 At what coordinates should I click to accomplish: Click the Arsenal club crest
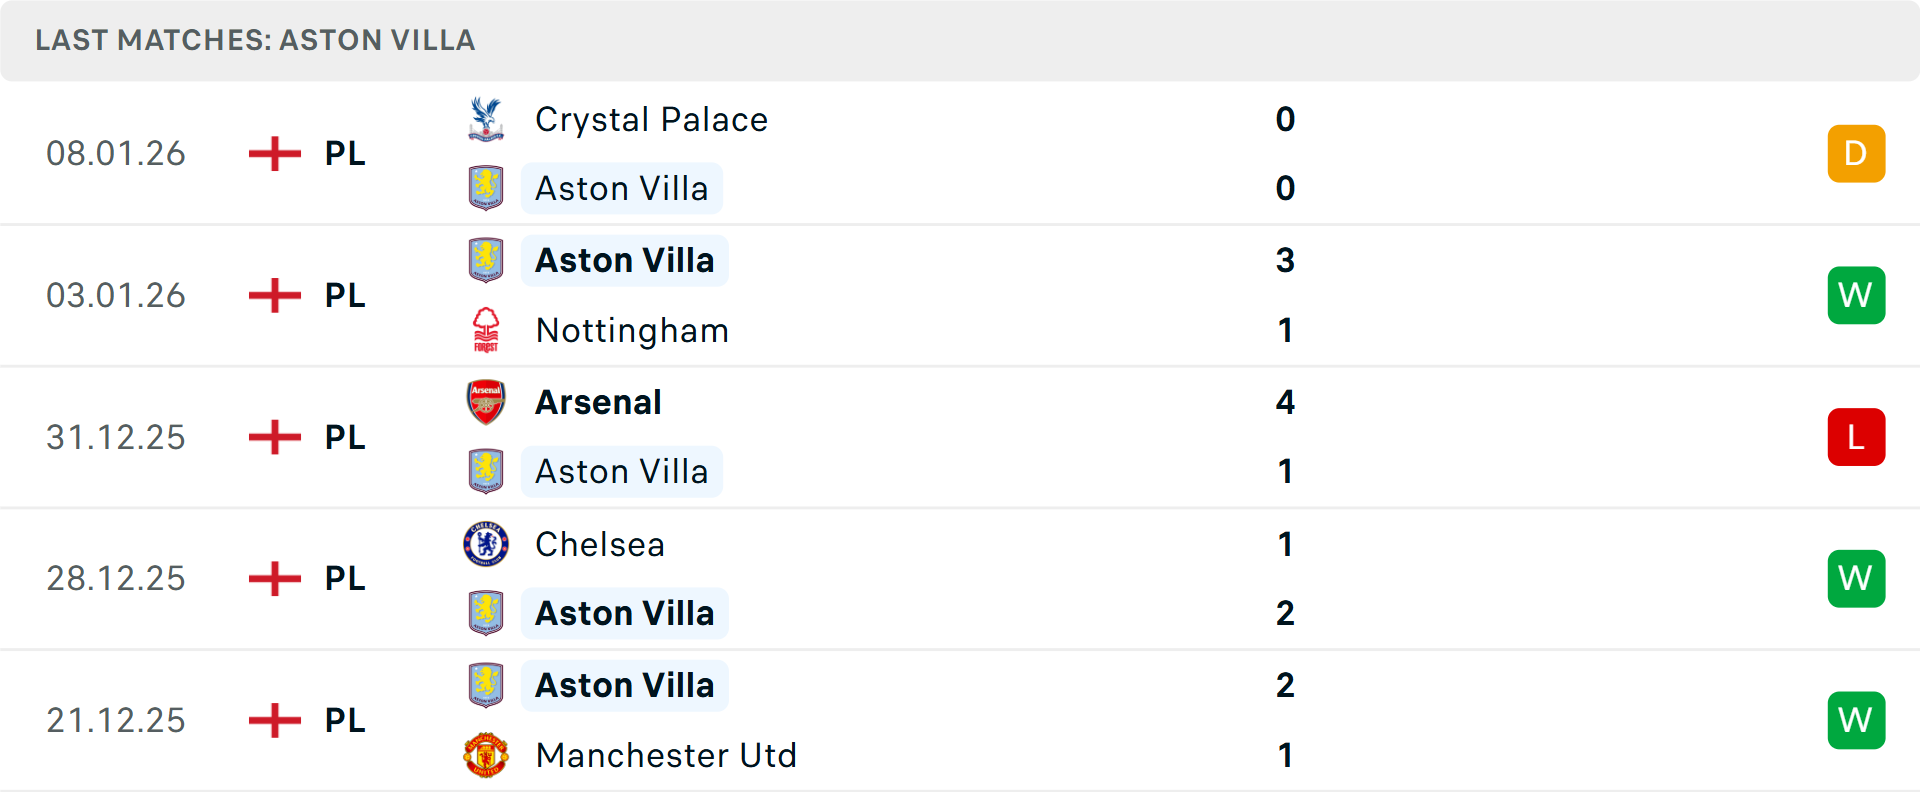486,402
